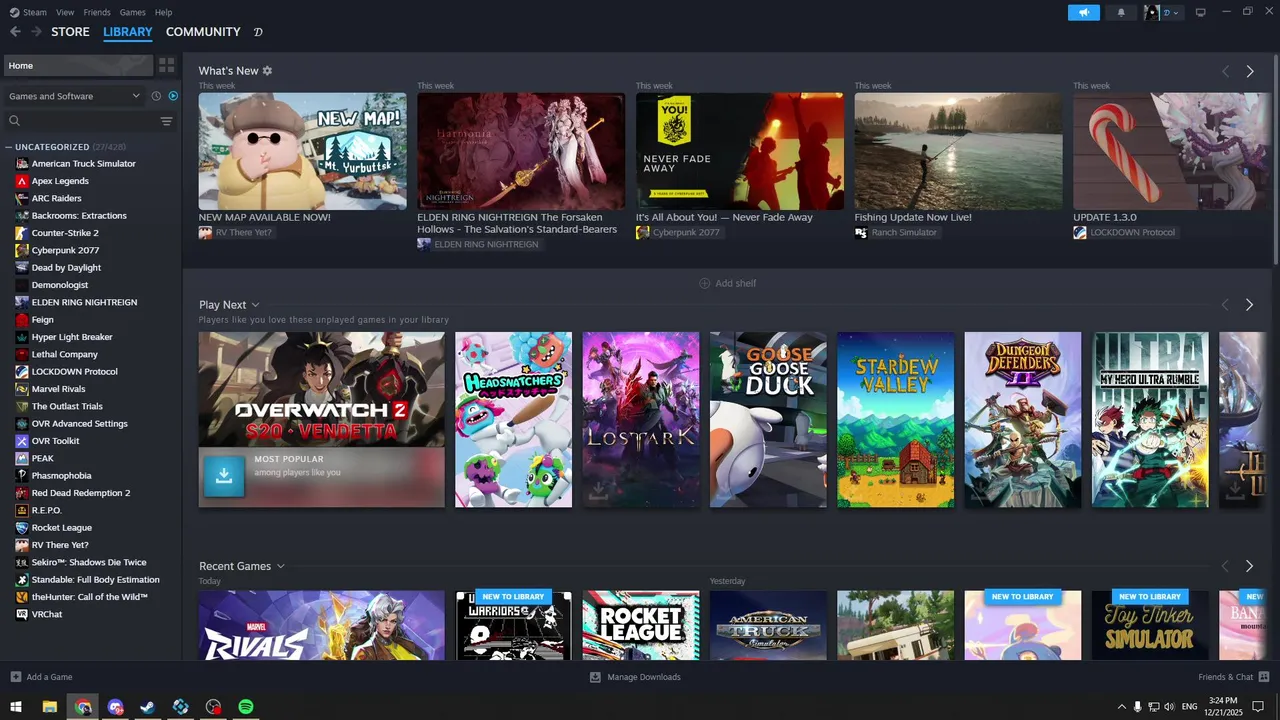Open Manage Downloads
The height and width of the screenshot is (720, 1280).
pos(635,677)
